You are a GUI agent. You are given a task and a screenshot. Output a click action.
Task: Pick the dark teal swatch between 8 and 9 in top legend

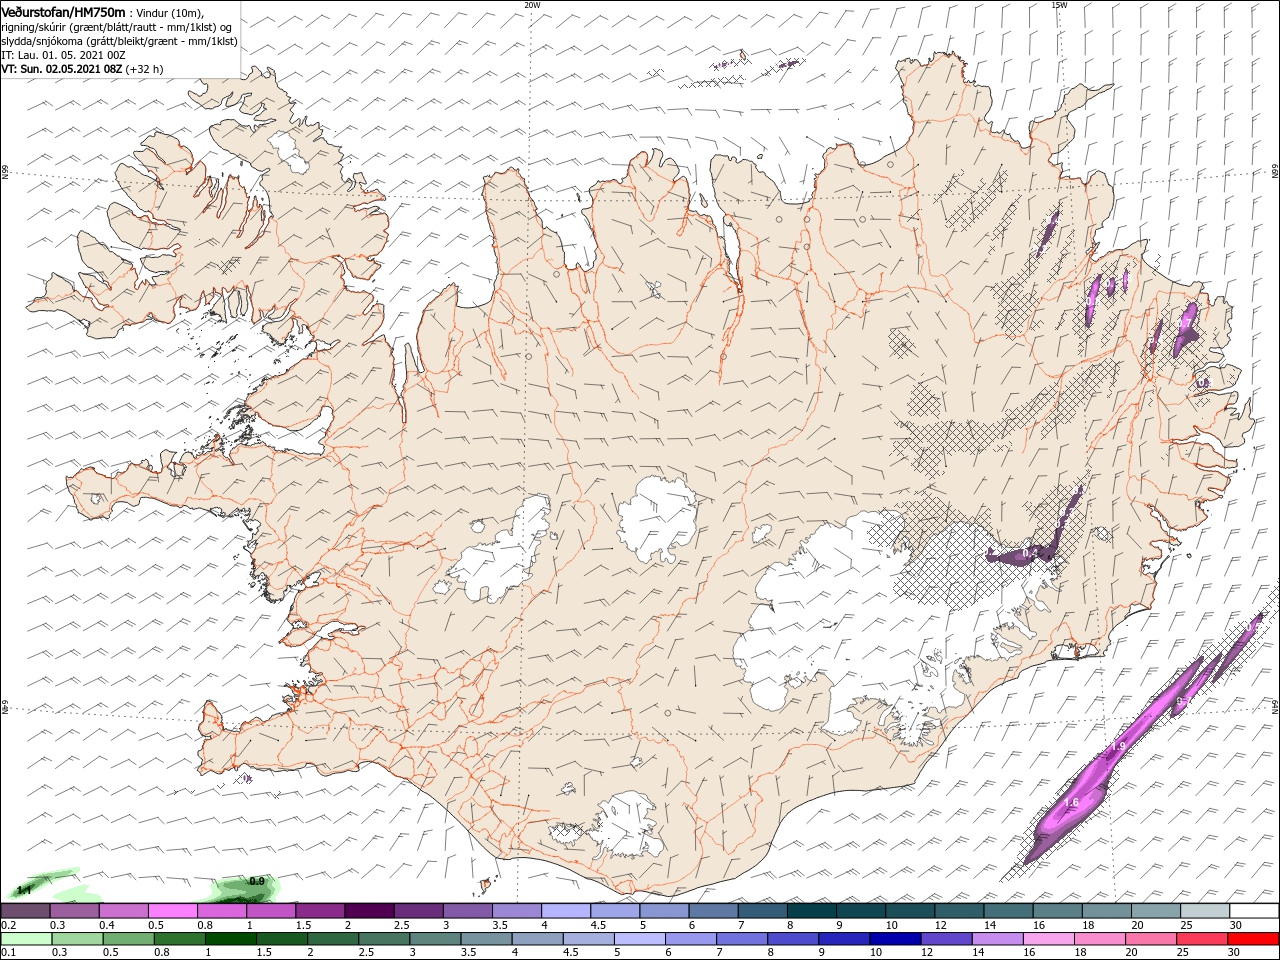pos(811,911)
